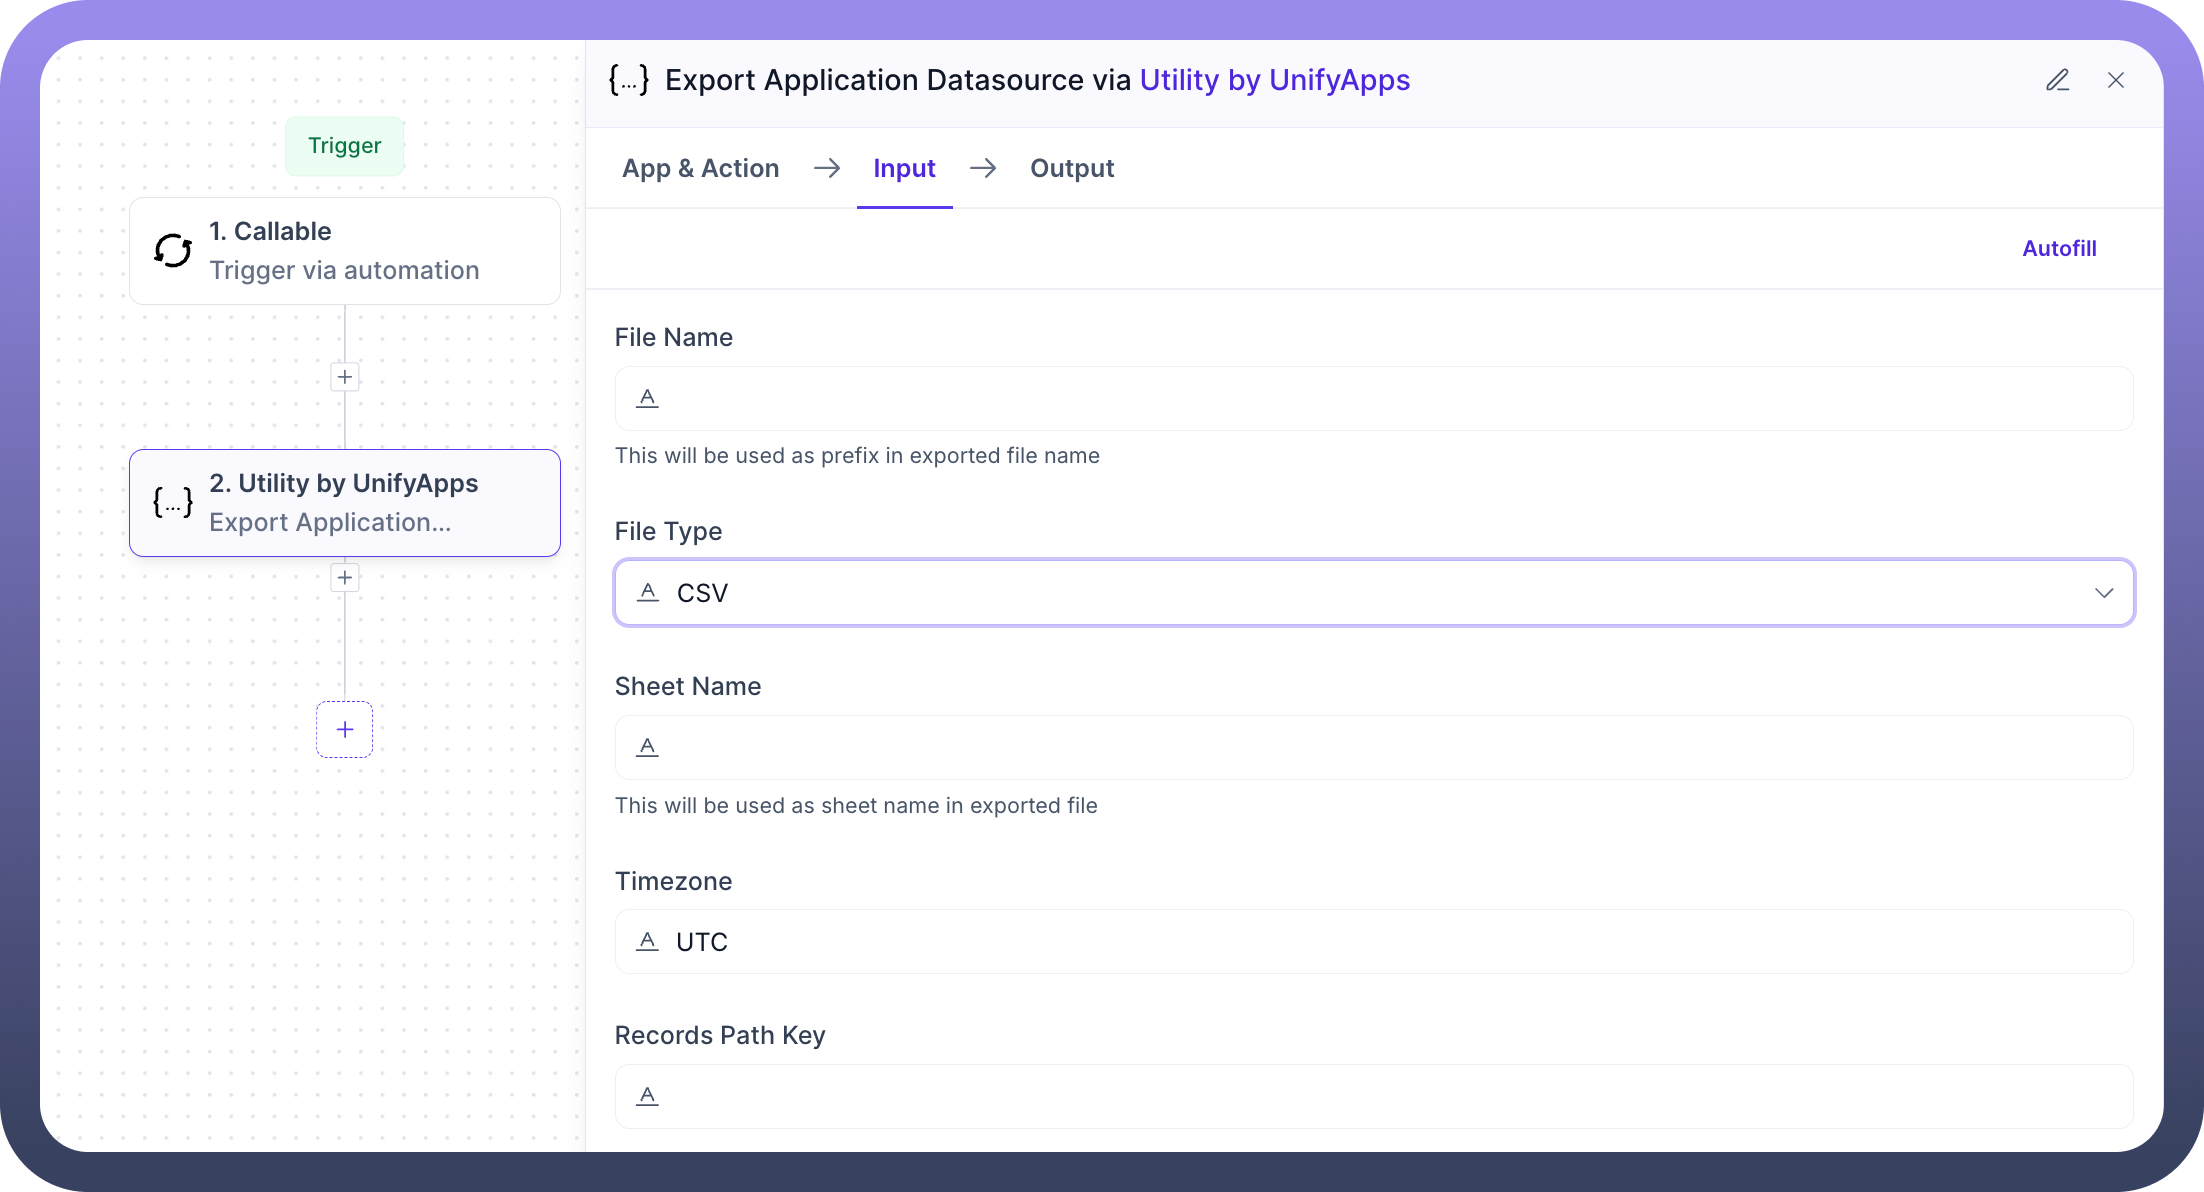Screen dimensions: 2204x1192
Task: Expand the File Type dropdown chevron
Action: pos(2103,593)
